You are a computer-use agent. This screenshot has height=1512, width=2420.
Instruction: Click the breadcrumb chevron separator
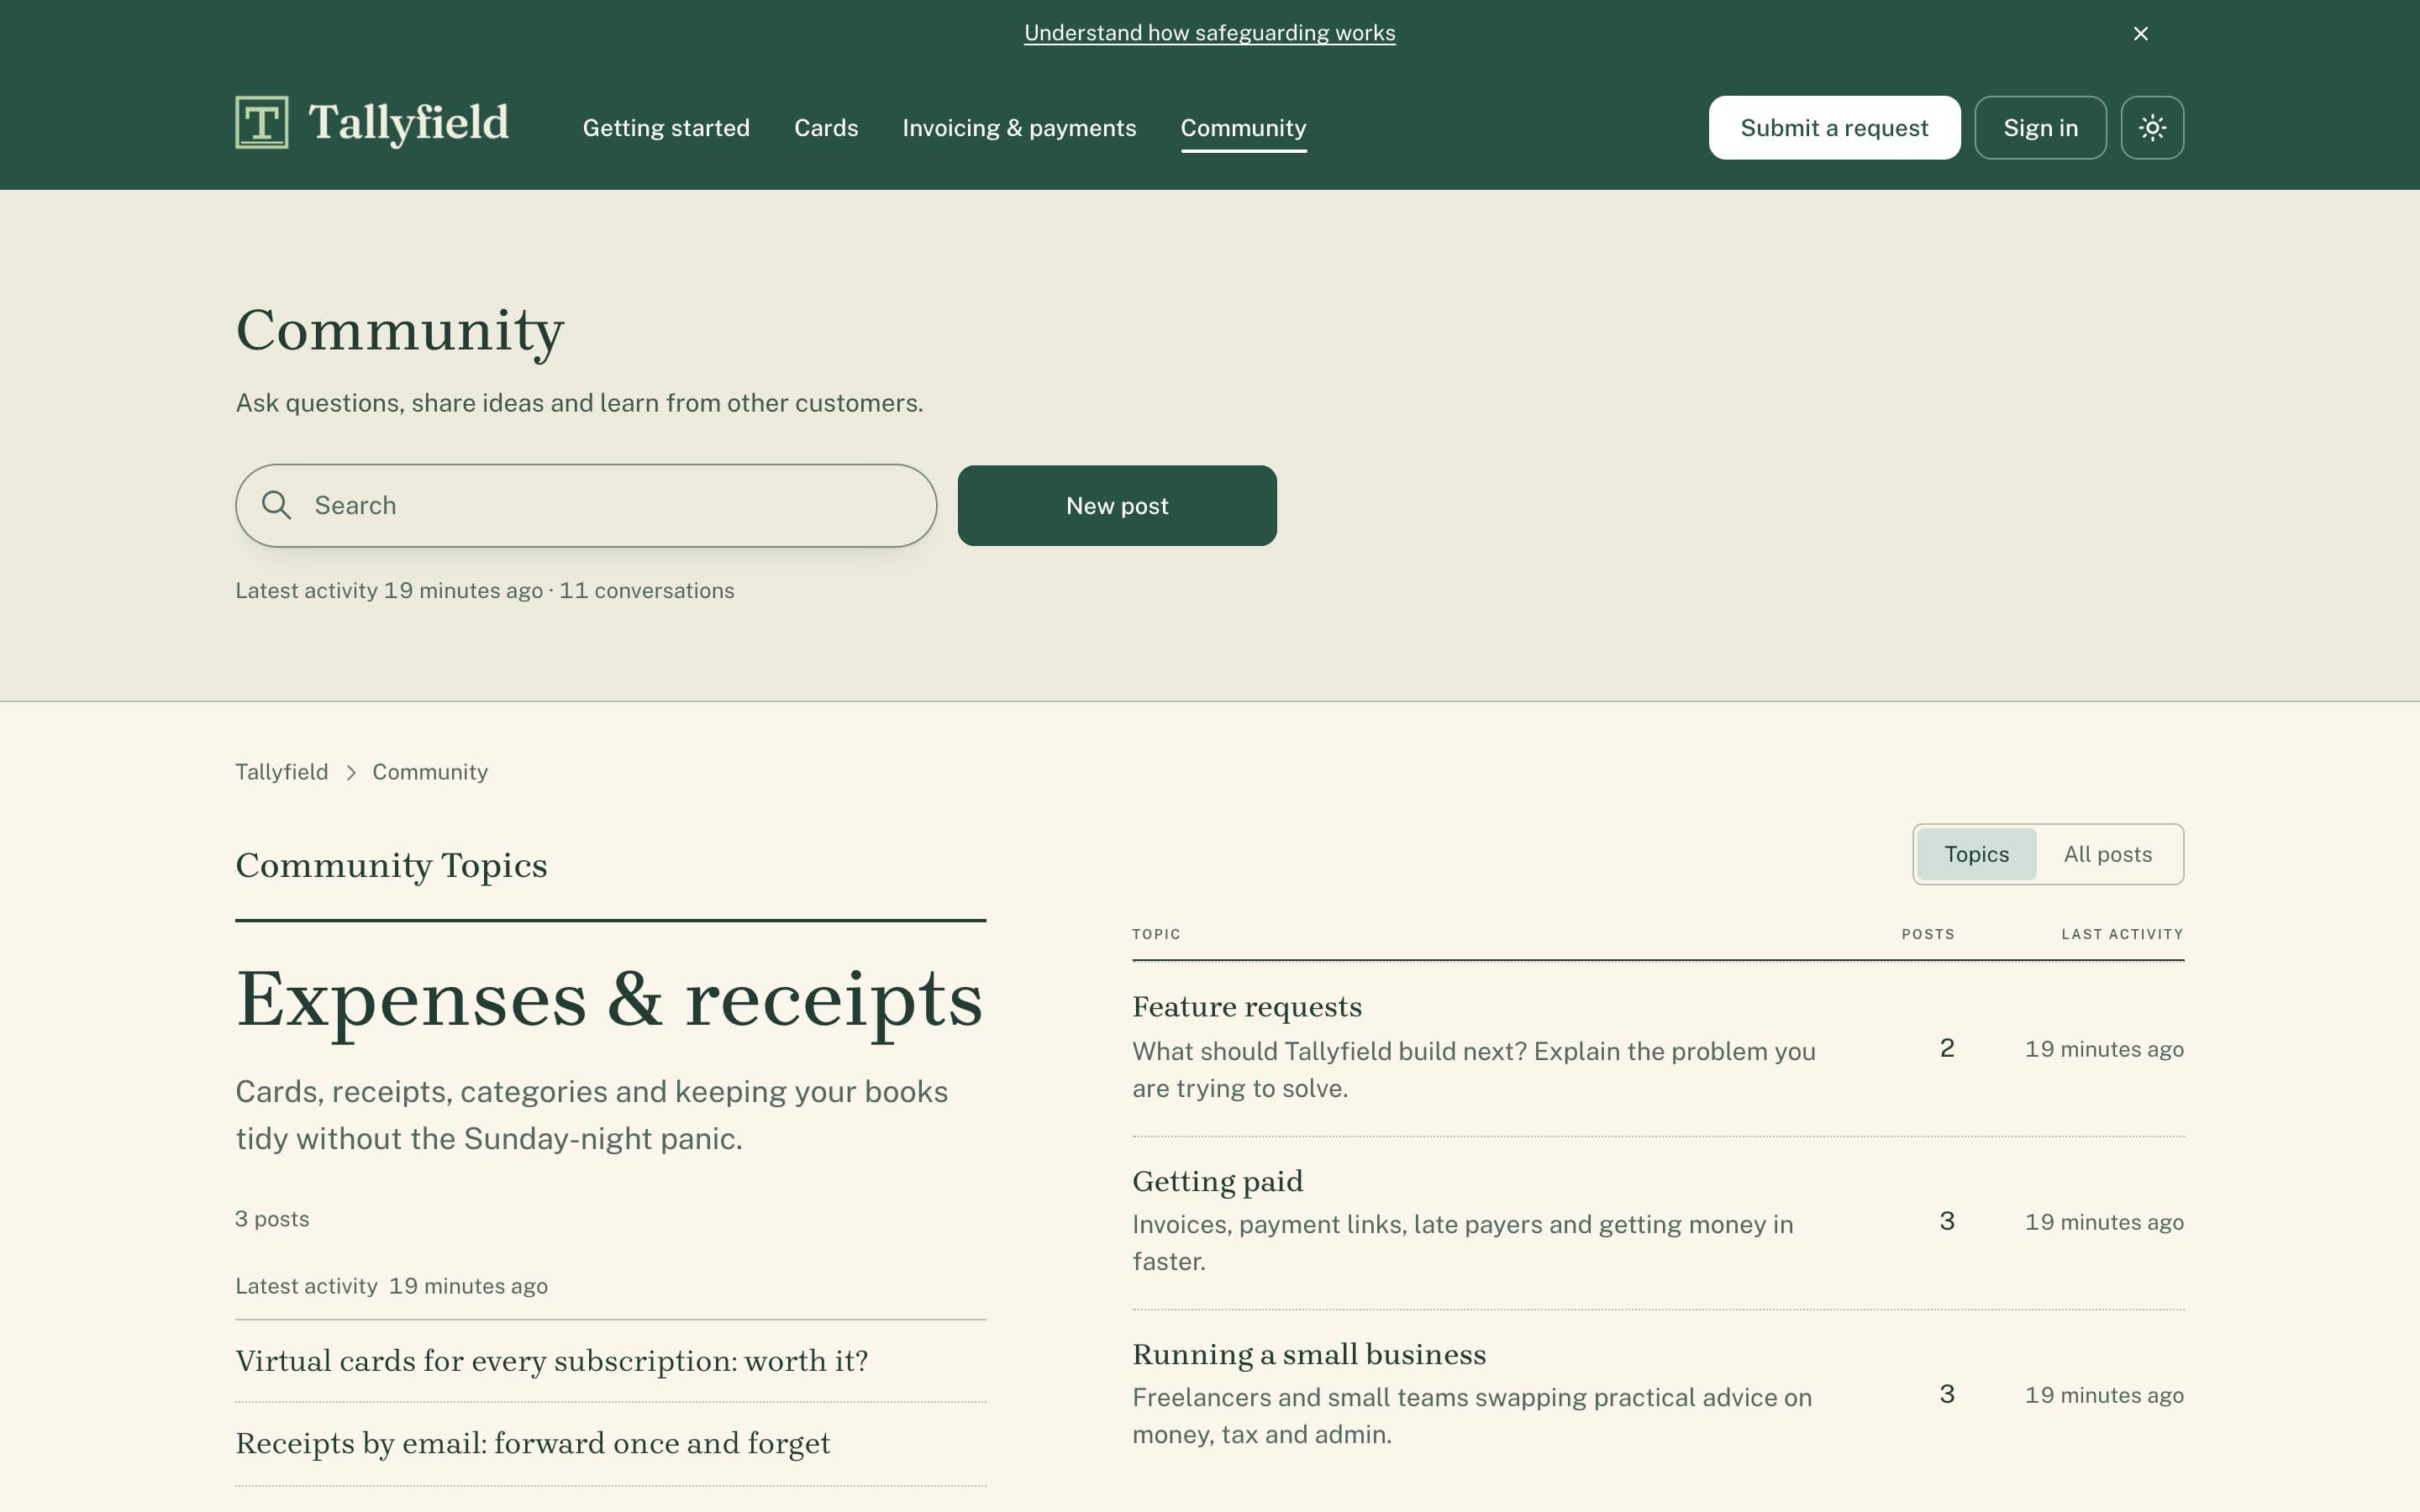point(351,772)
